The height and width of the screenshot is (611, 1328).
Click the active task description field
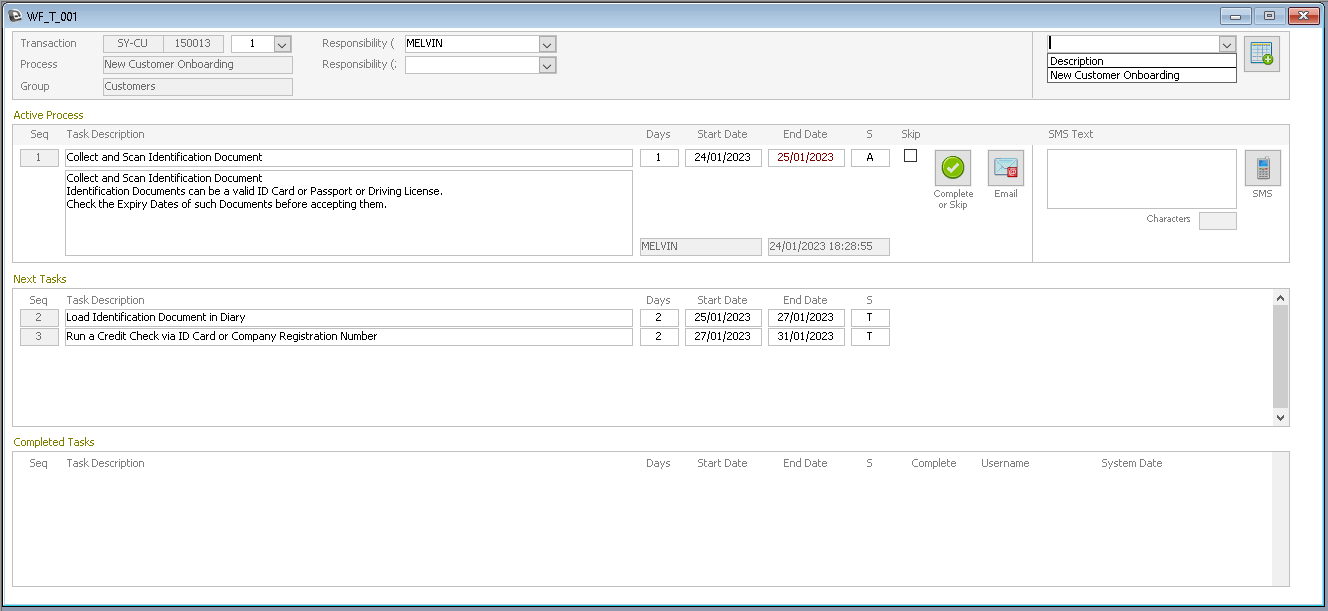(x=349, y=157)
